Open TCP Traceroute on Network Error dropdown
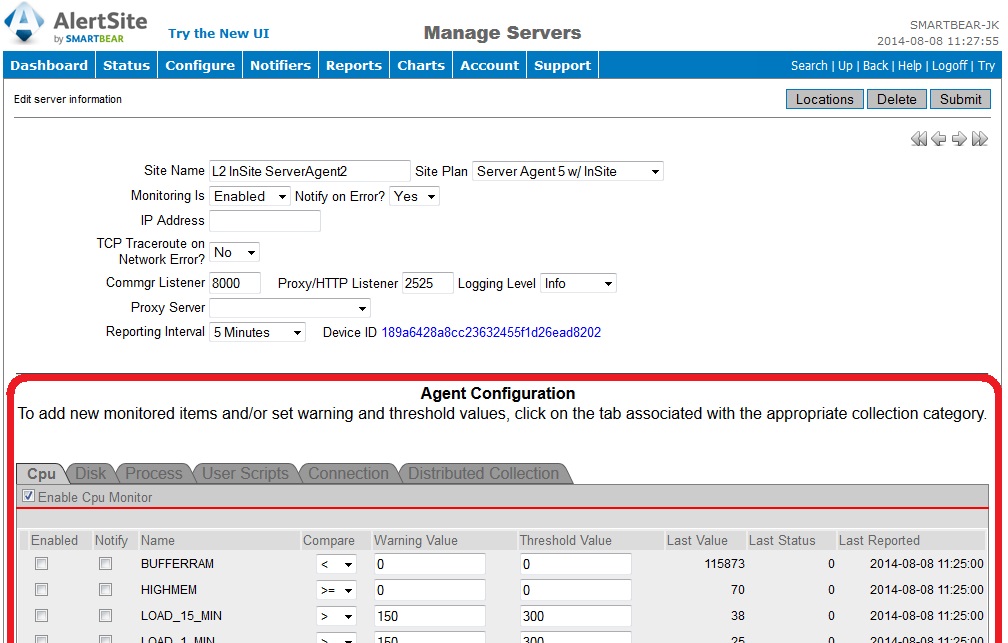The image size is (1008, 643). (235, 252)
